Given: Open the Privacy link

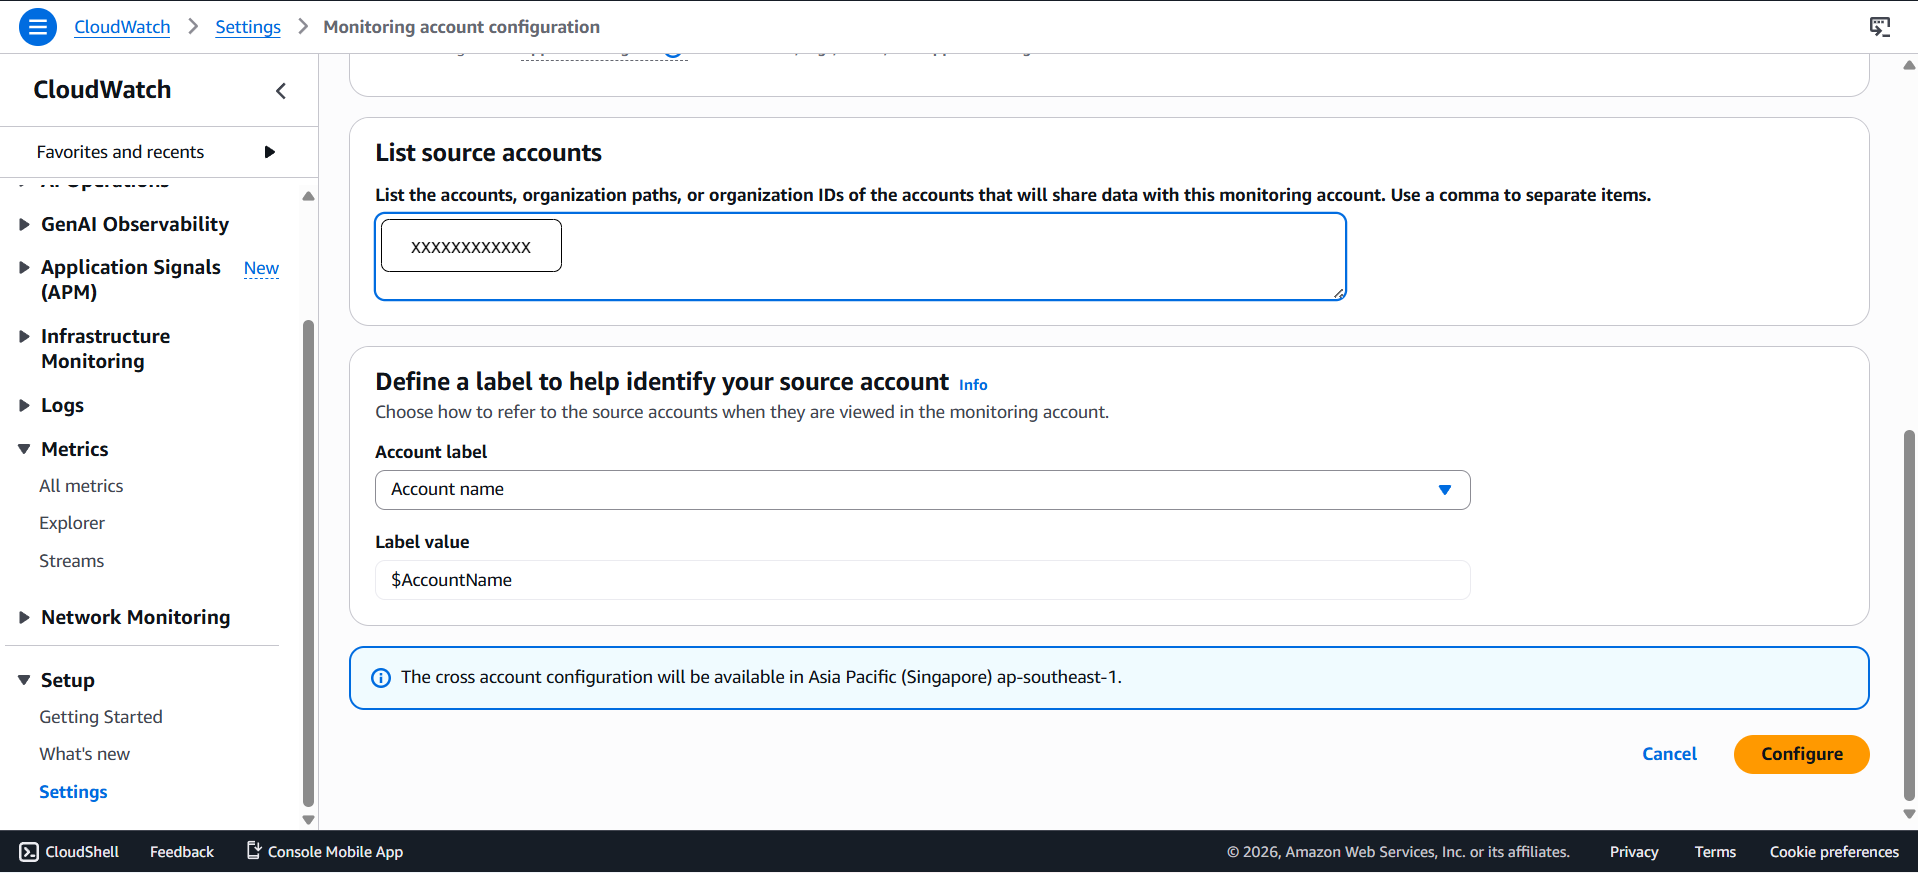Looking at the screenshot, I should tap(1634, 852).
